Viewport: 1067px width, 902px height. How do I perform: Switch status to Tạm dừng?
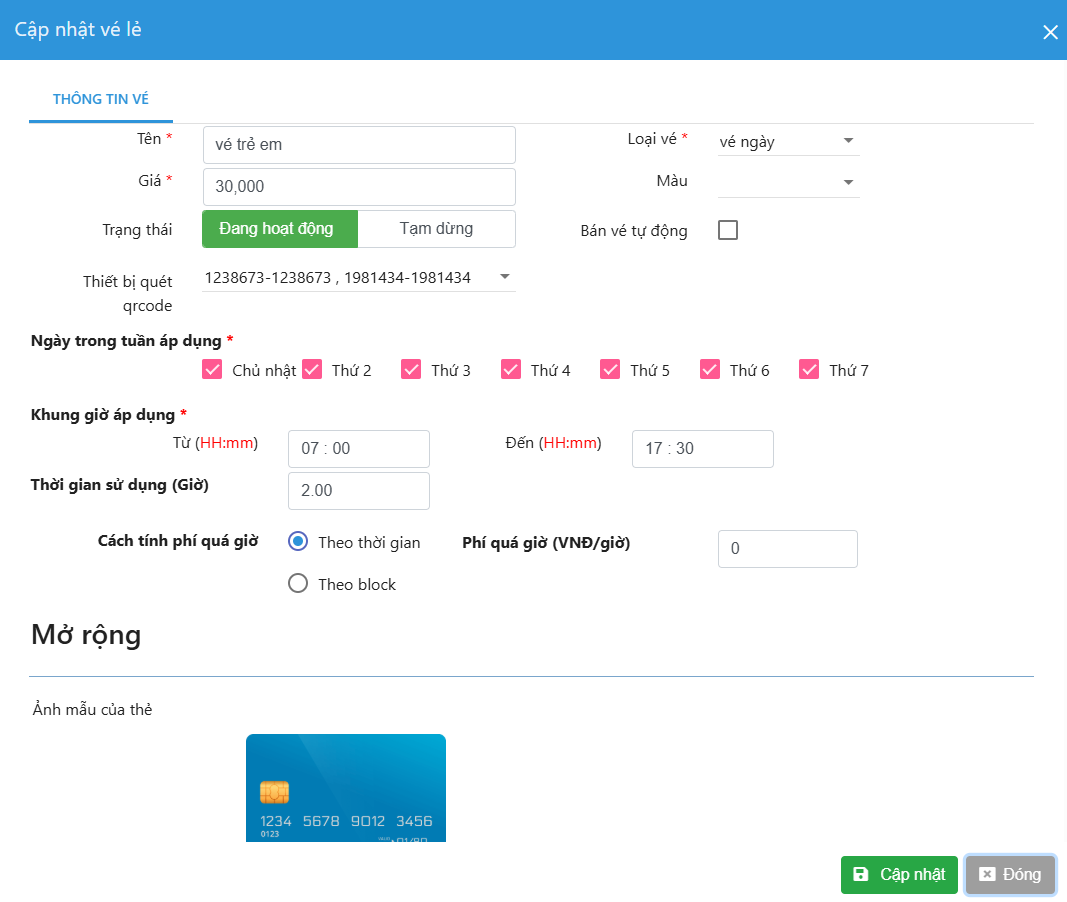436,229
